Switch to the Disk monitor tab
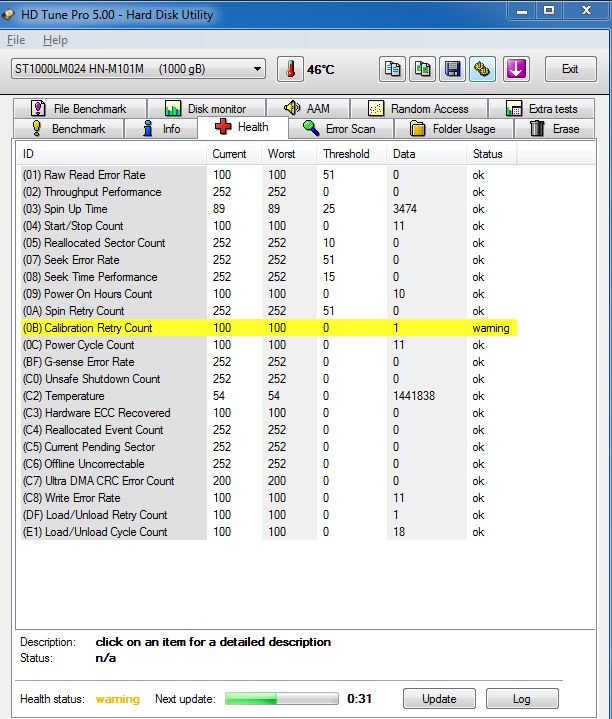Viewport: 612px width, 719px height. tap(206, 109)
